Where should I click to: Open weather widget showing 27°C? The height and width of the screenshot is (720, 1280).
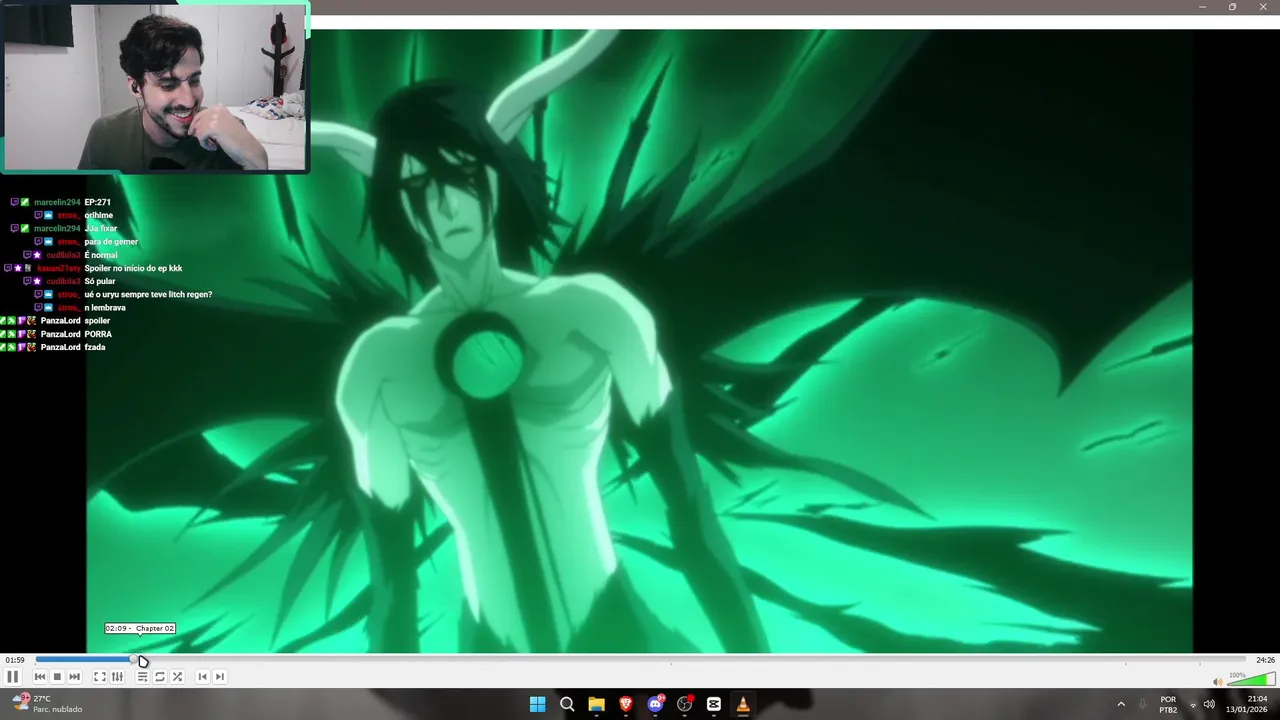47,704
